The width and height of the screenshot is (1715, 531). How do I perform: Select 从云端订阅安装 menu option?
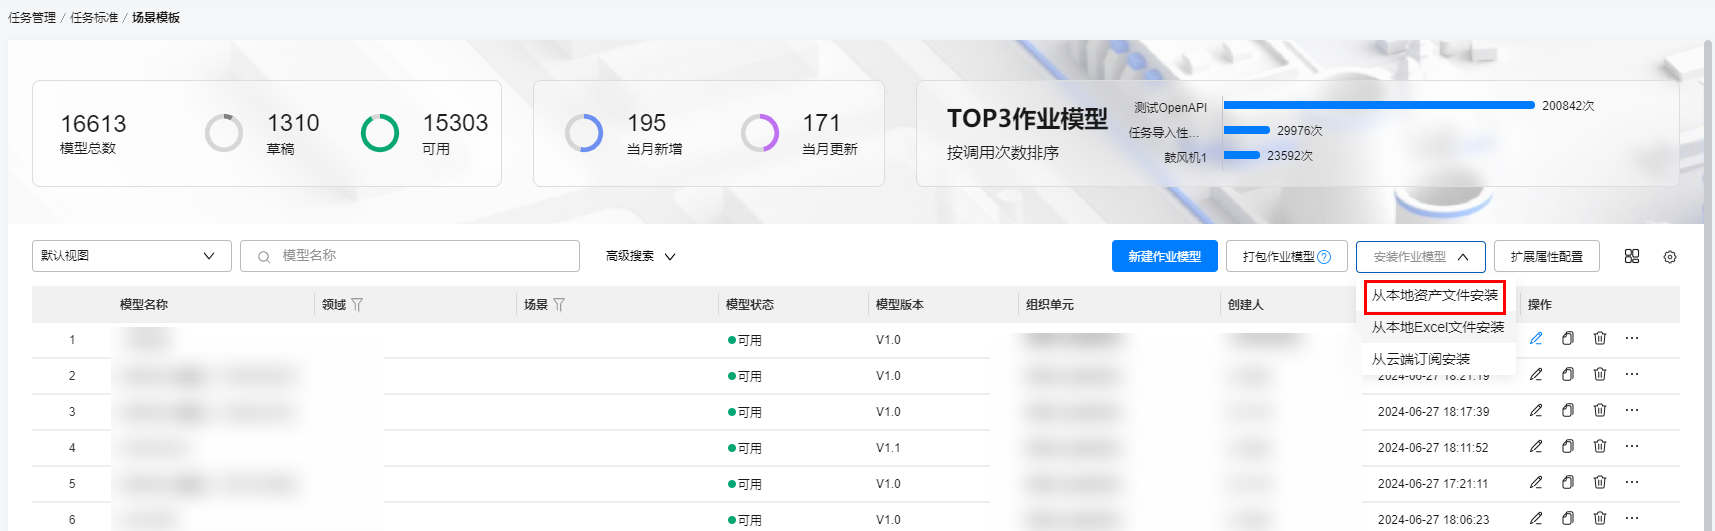click(x=1421, y=359)
